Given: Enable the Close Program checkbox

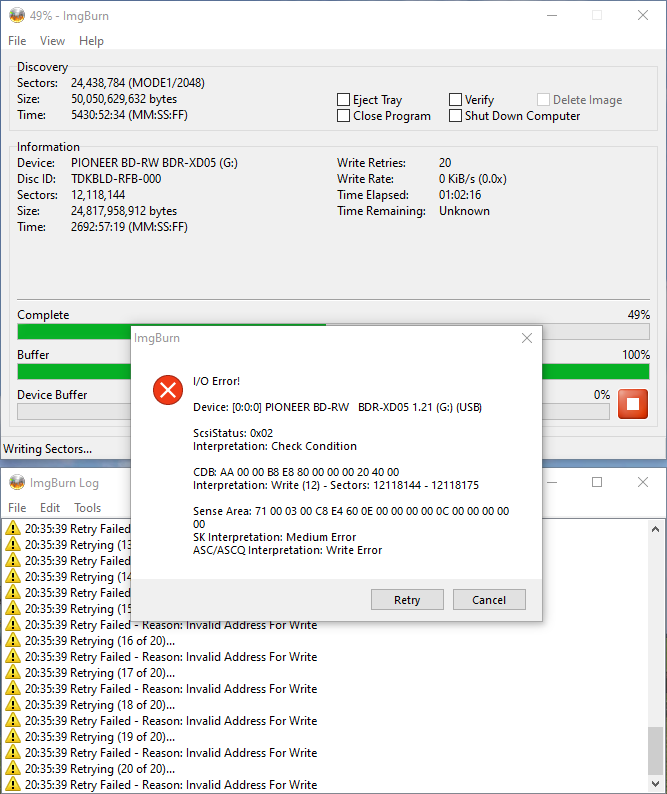Looking at the screenshot, I should point(344,116).
